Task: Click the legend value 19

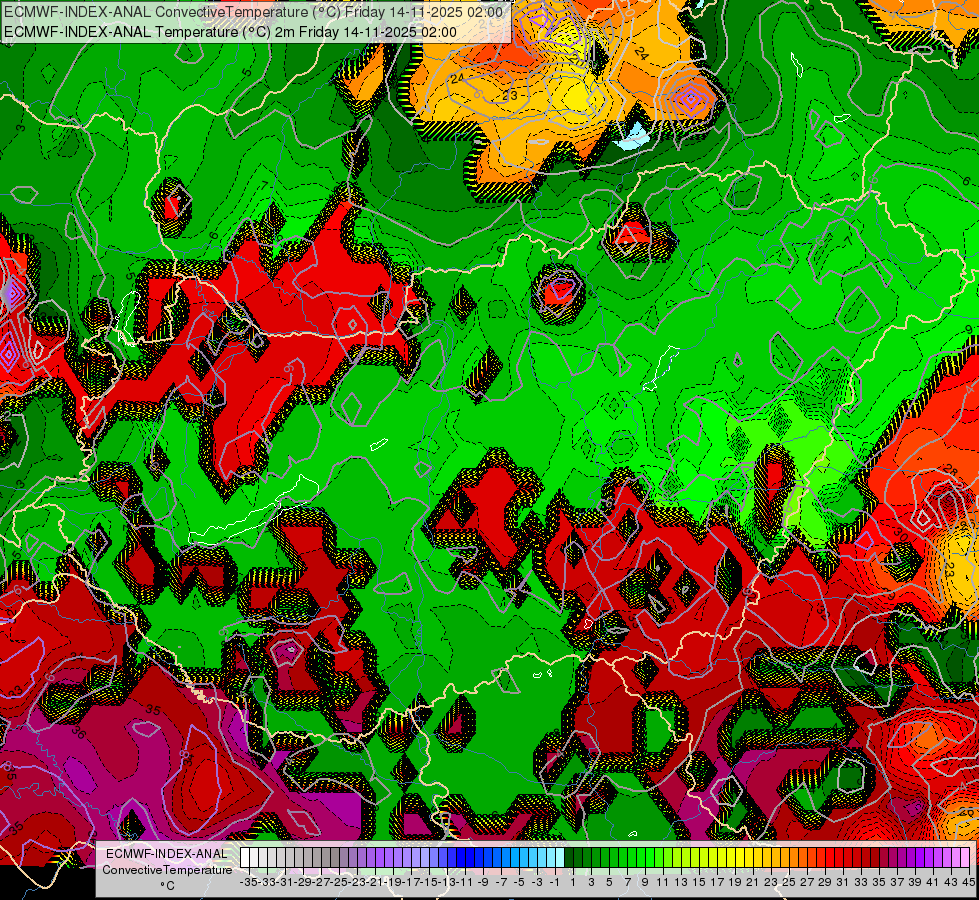Action: (x=735, y=883)
